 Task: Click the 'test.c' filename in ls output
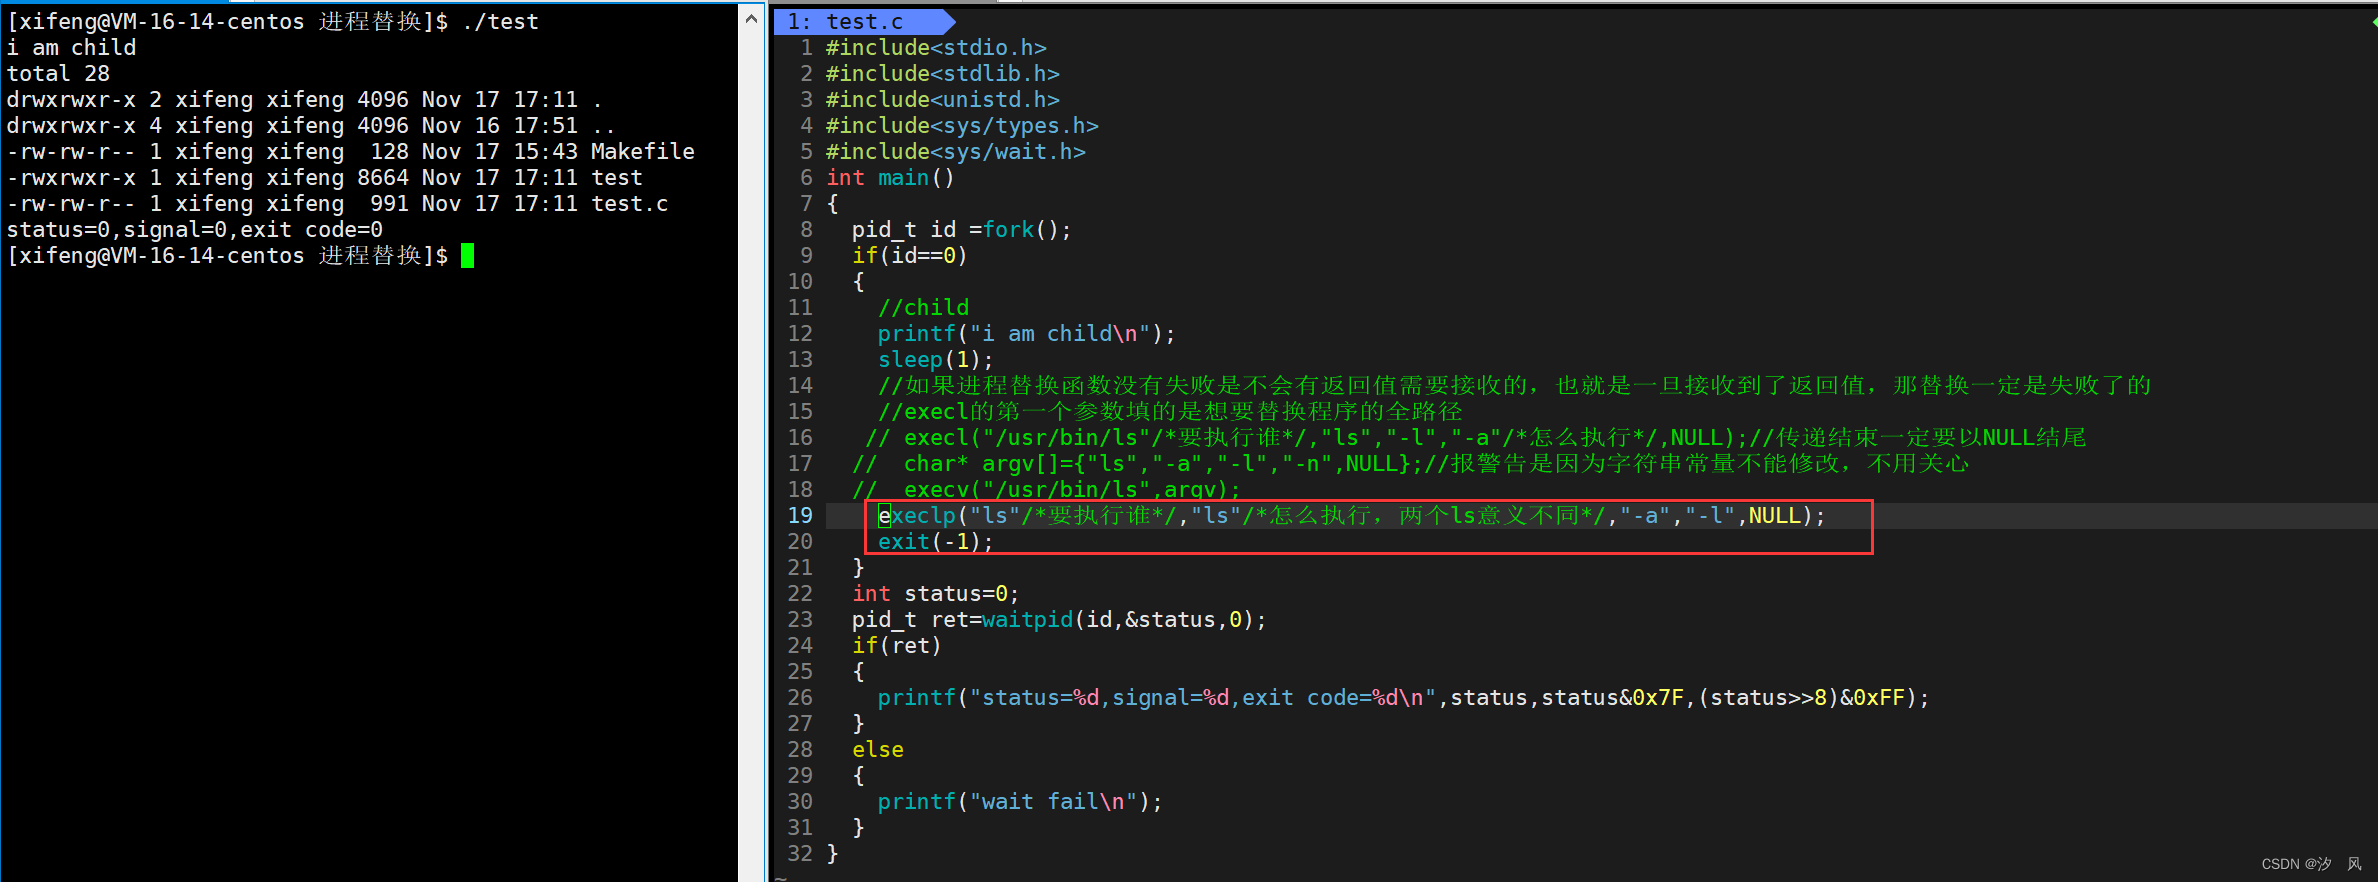tap(629, 204)
